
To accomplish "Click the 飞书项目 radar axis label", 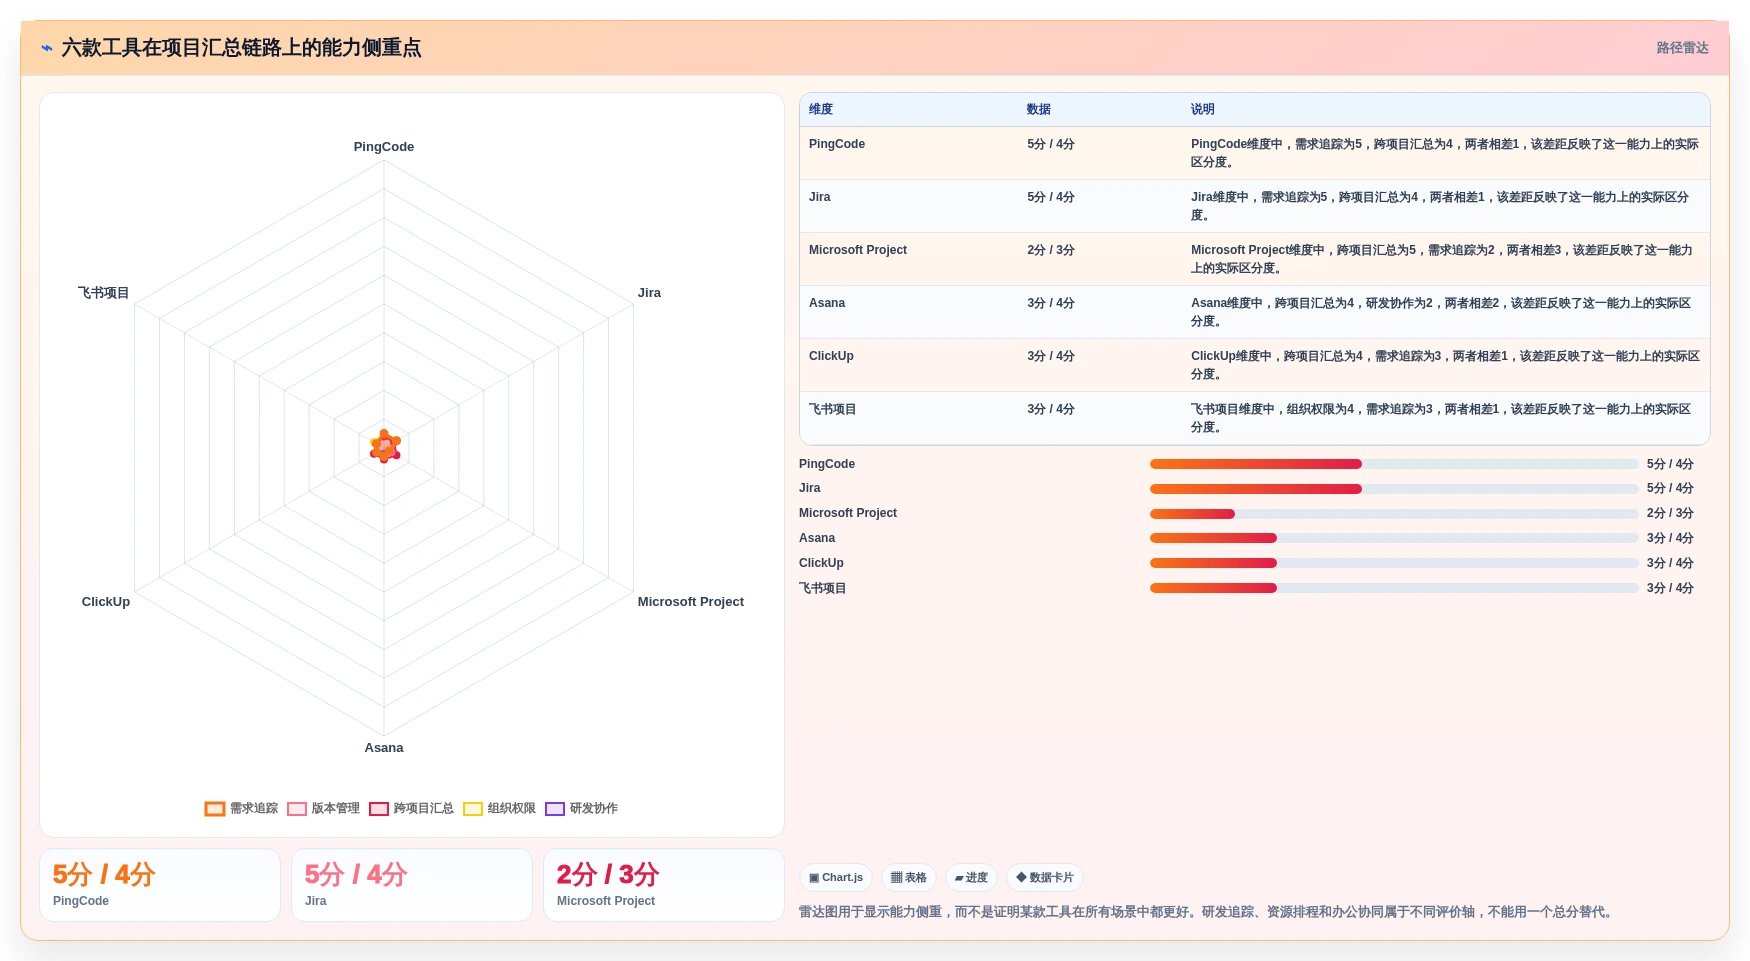I will [104, 293].
